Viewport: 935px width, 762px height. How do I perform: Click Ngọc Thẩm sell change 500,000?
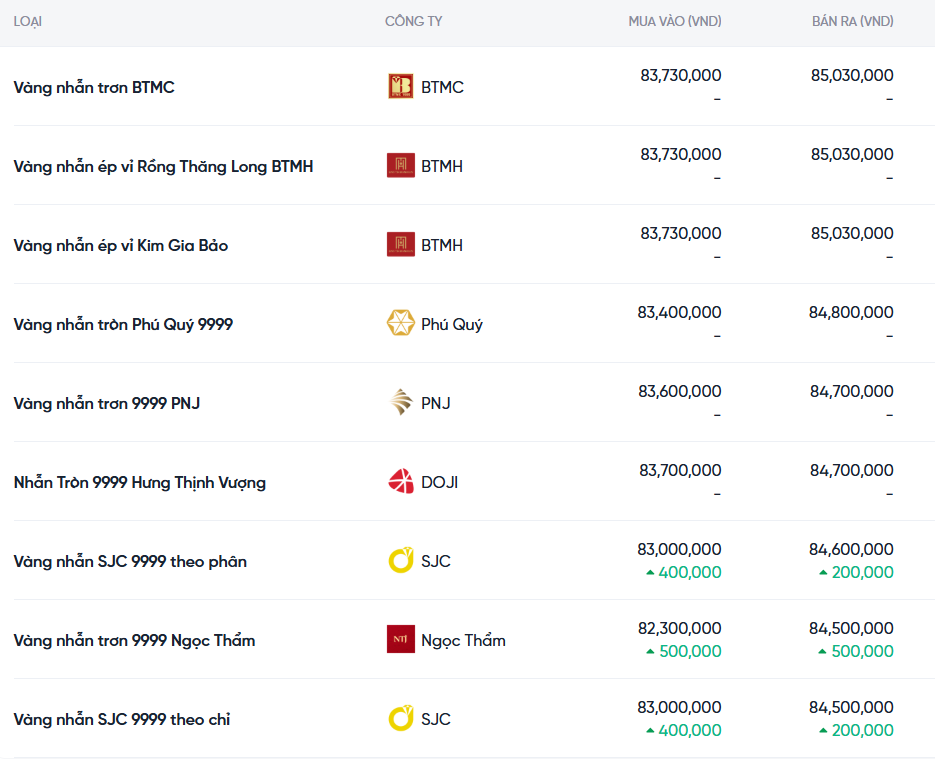click(856, 651)
